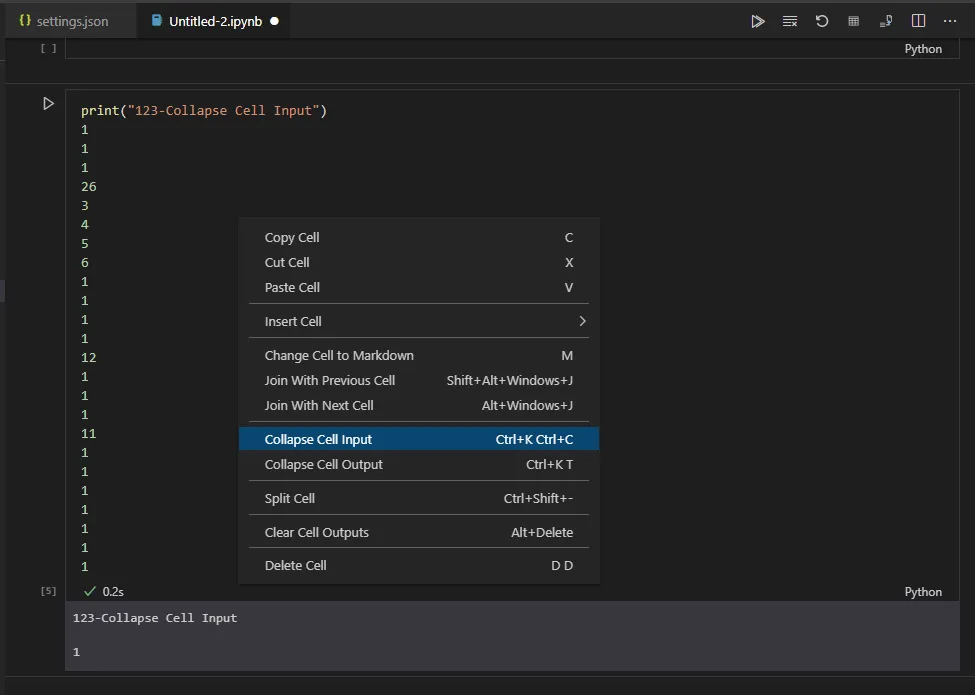Switch to the settings.json tab
The height and width of the screenshot is (695, 975).
click(70, 18)
